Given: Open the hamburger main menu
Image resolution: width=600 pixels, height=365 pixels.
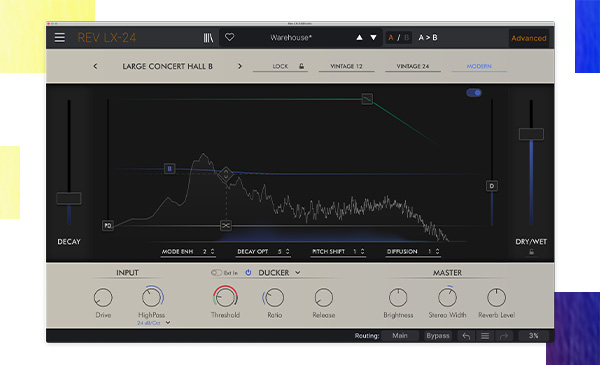Looking at the screenshot, I should [x=59, y=37].
